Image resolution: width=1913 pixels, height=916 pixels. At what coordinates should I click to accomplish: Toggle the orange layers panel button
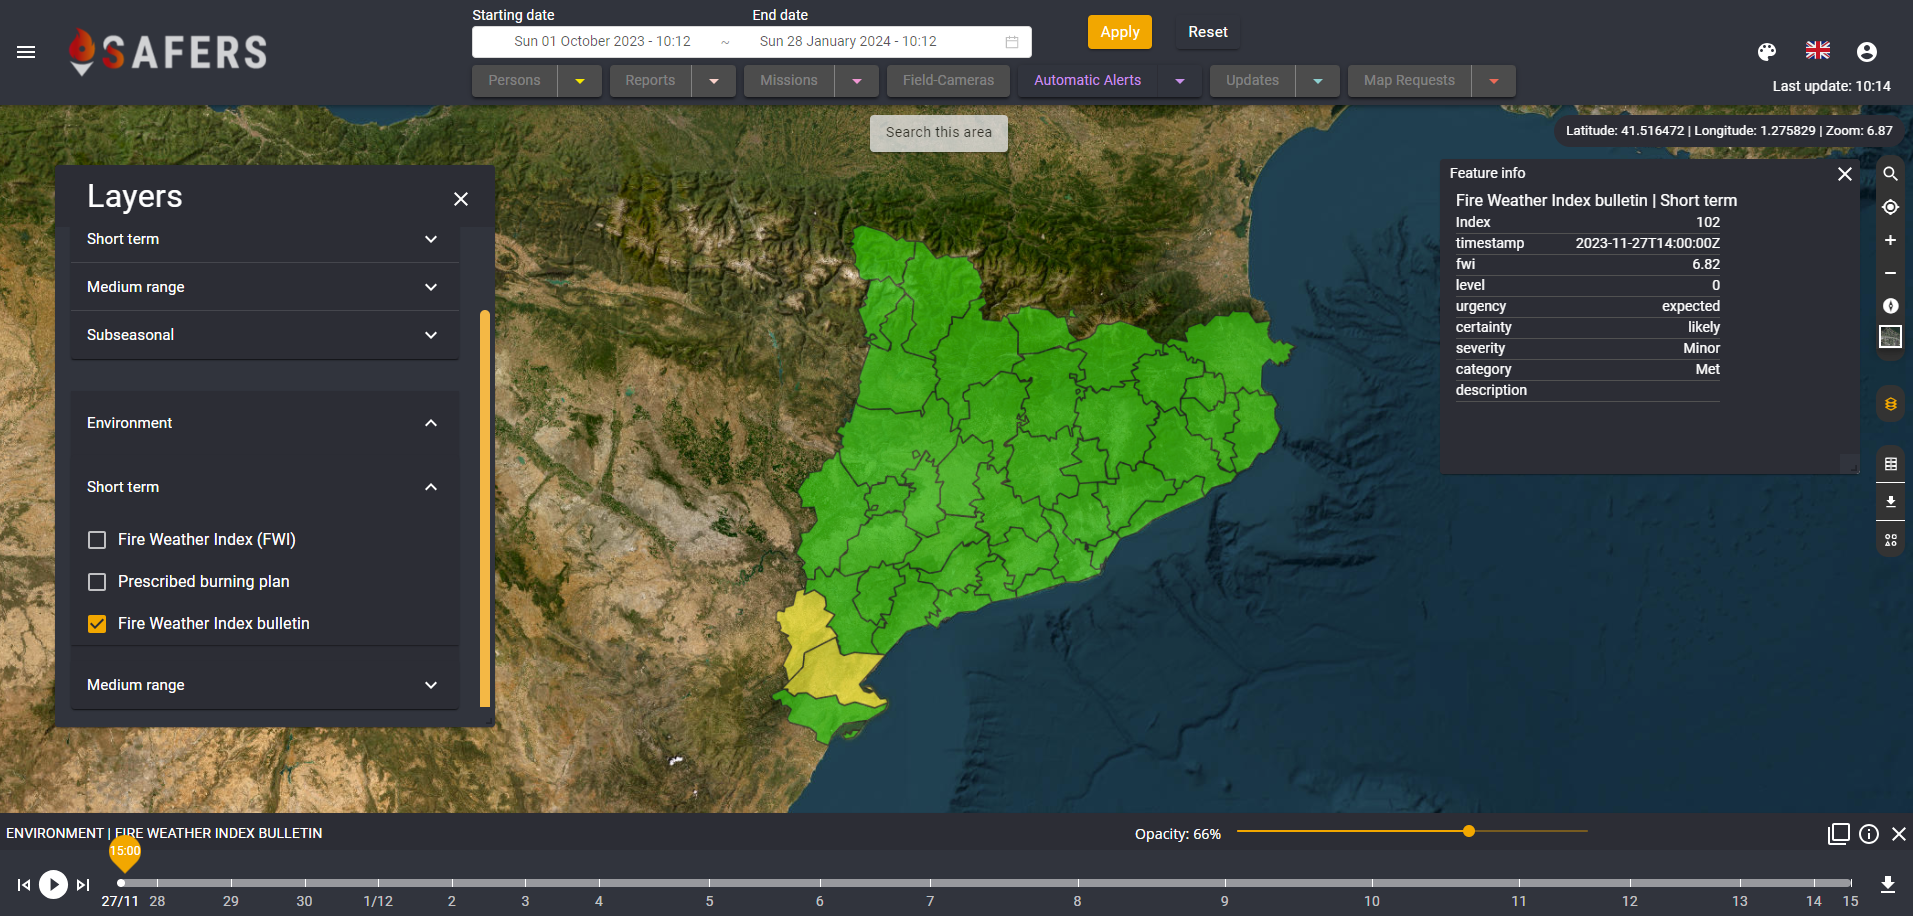coord(1890,404)
